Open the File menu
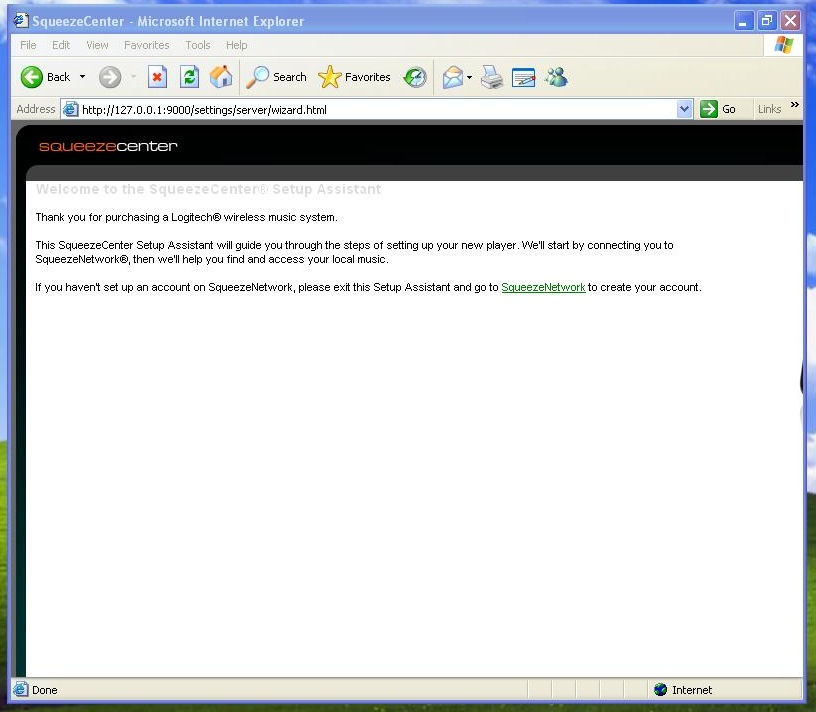 click(28, 45)
